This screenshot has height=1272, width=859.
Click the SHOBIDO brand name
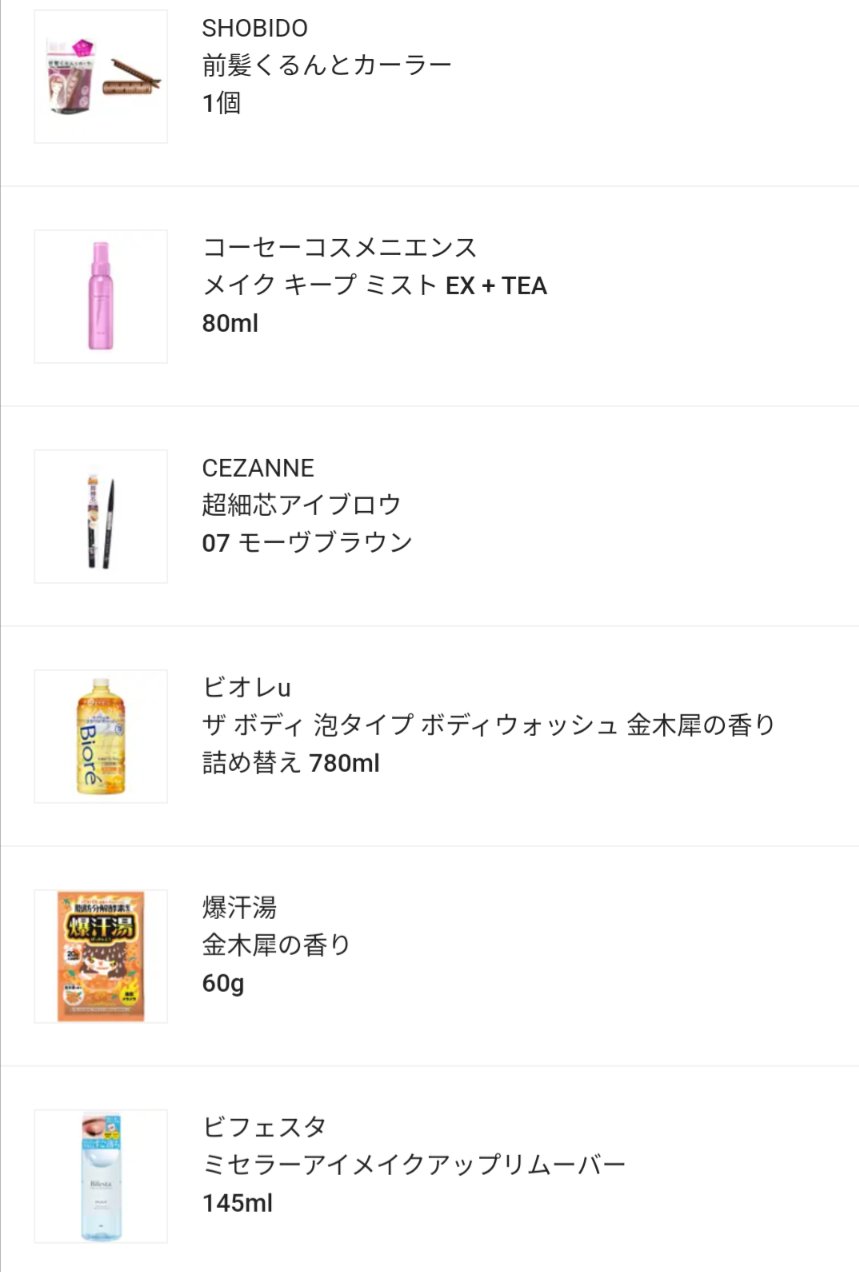click(254, 28)
